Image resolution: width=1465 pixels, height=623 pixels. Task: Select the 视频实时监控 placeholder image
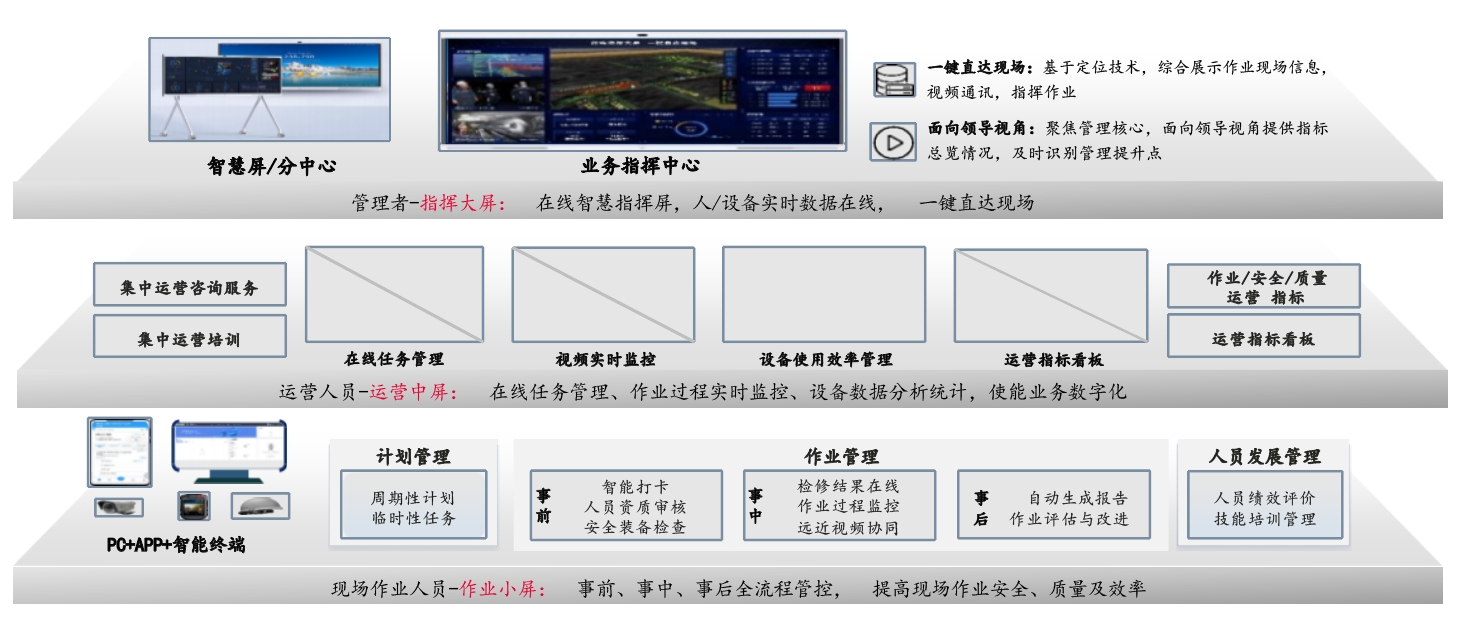pyautogui.click(x=604, y=294)
